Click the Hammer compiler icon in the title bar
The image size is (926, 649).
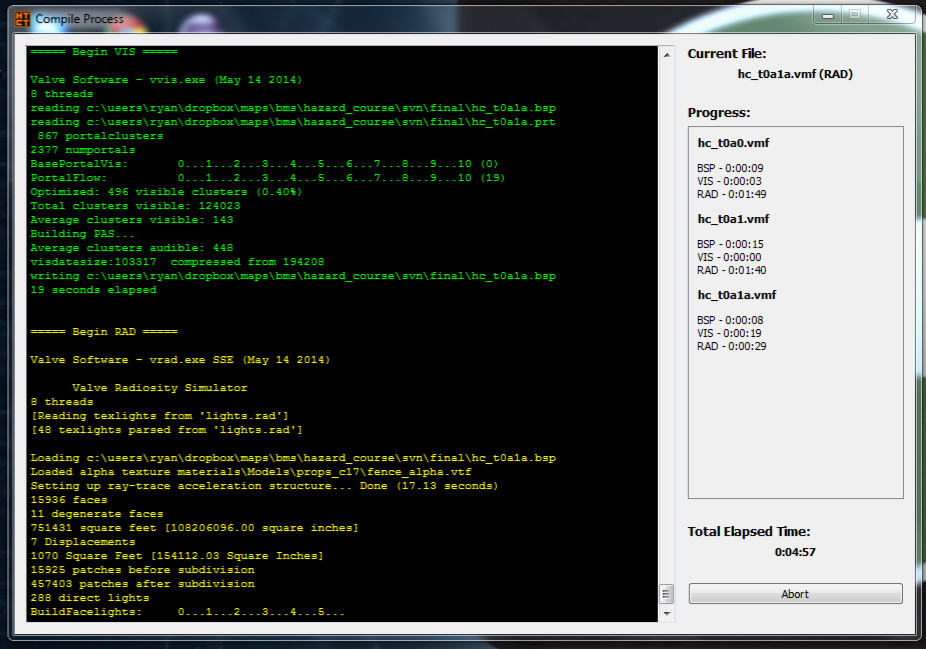[x=22, y=17]
